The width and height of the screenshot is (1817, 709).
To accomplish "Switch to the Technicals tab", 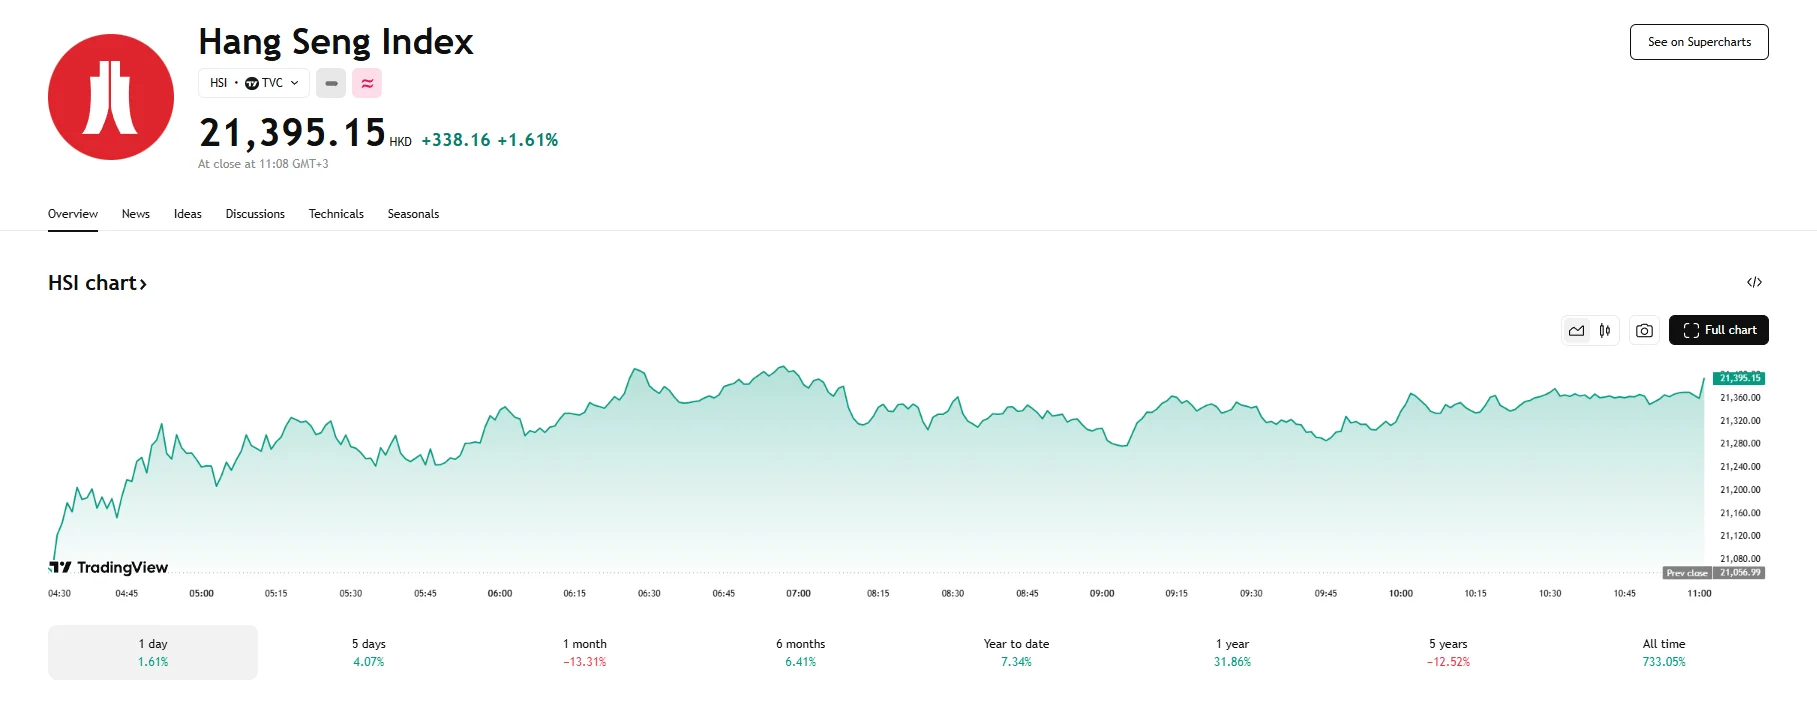I will (x=336, y=214).
